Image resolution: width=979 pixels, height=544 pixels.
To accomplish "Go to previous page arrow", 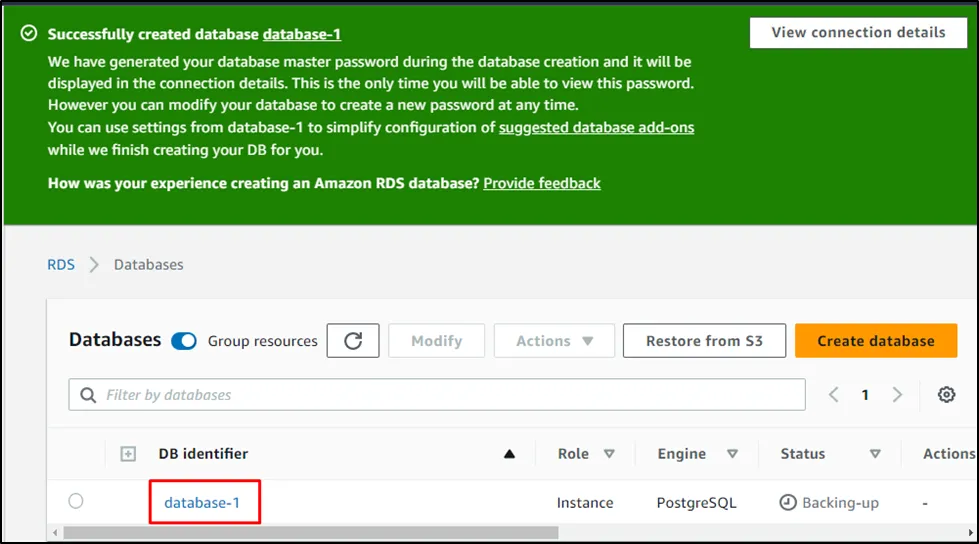I will pos(834,395).
